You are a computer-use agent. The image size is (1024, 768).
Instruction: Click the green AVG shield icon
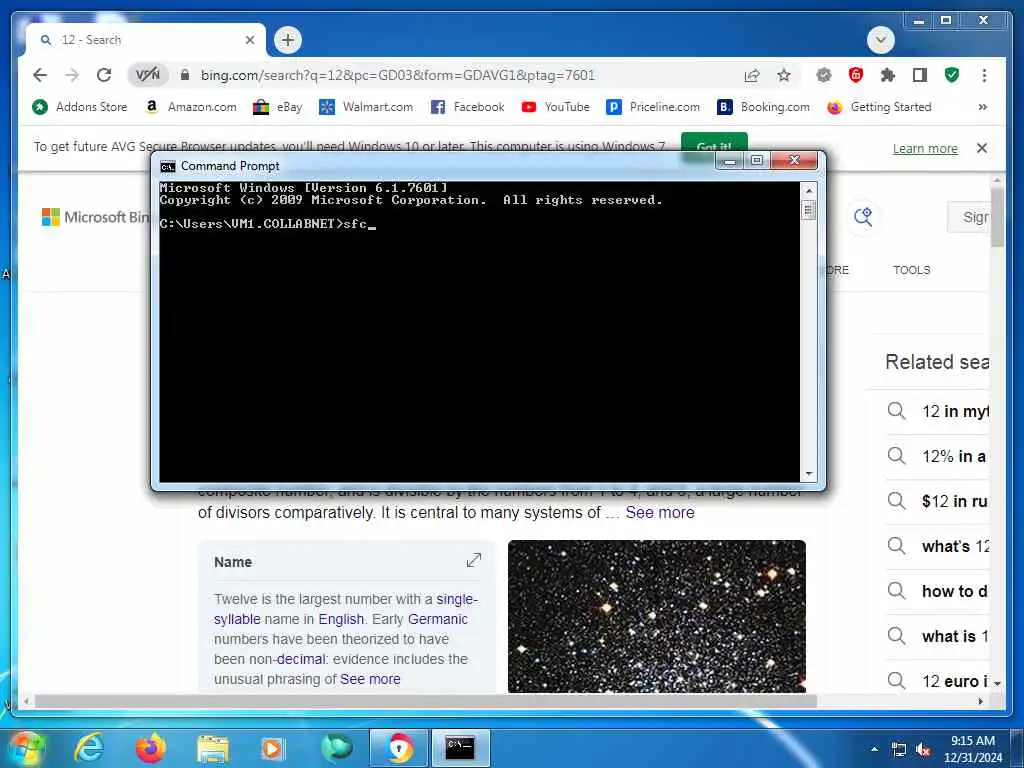952,75
